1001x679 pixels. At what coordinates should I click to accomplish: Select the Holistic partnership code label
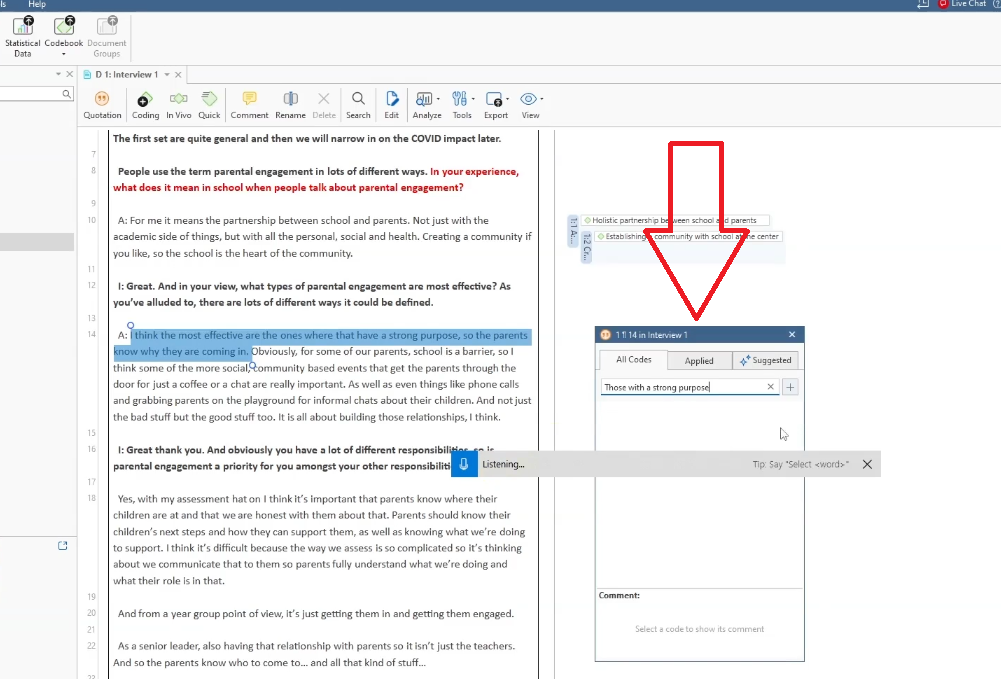[x=673, y=220]
